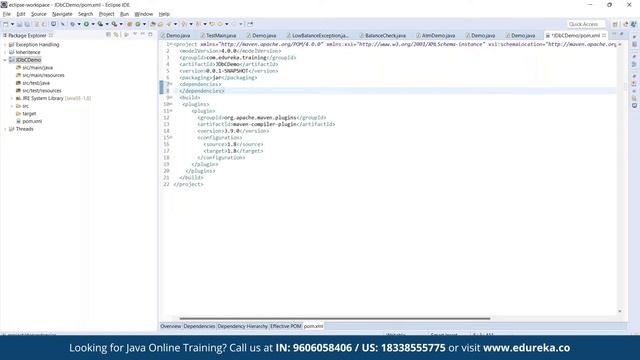The width and height of the screenshot is (640, 360).
Task: Click the Back navigation arrow icon
Action: point(220,24)
